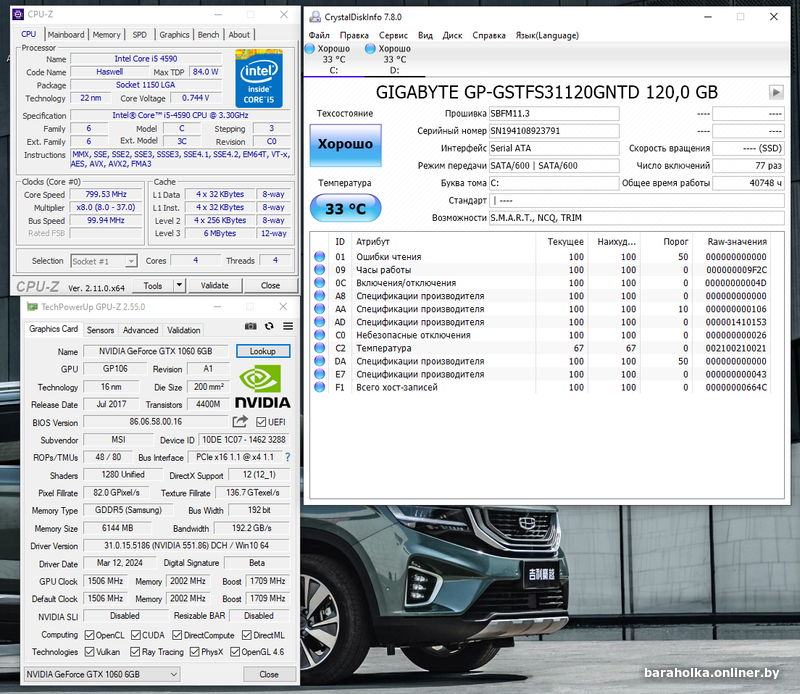Viewport: 800px width, 694px height.
Task: Open the Диск menu
Action: click(452, 35)
